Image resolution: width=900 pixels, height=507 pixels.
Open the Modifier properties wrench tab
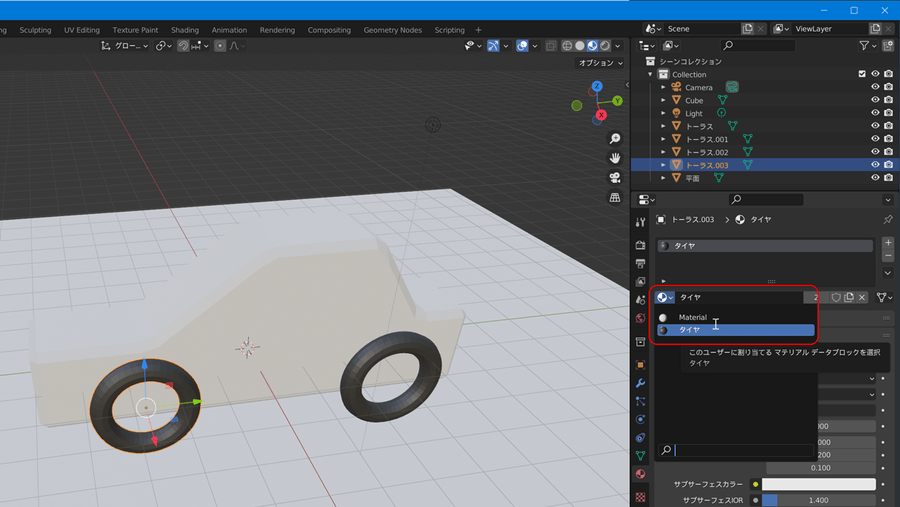click(x=640, y=383)
